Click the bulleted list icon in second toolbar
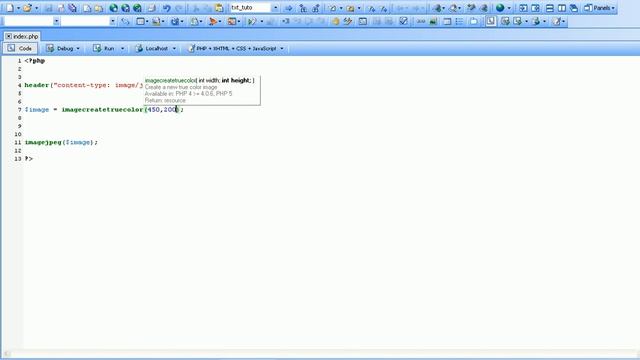Screen dimensions: 640x360 tap(460, 21)
